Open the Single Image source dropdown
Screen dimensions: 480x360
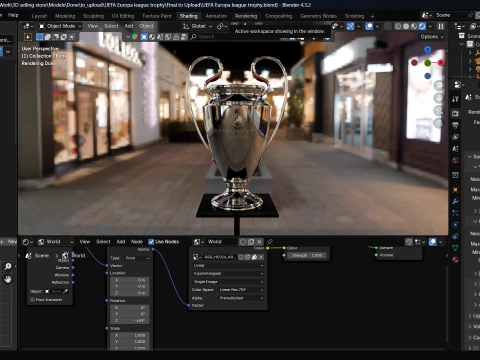coord(228,282)
